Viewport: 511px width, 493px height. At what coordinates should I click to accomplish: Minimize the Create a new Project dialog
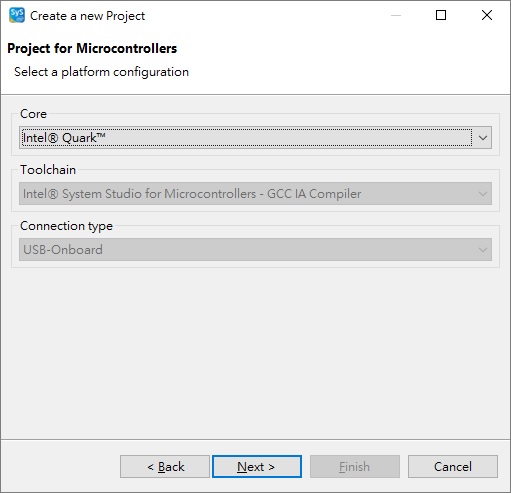(x=396, y=15)
